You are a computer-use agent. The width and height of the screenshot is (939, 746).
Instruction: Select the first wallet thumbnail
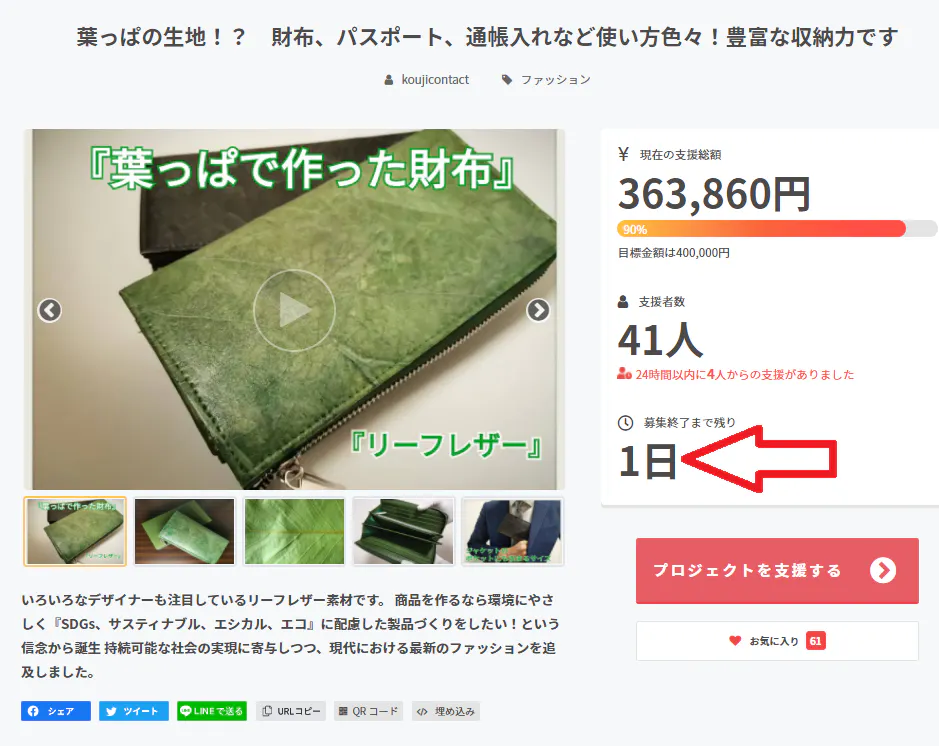pos(75,531)
